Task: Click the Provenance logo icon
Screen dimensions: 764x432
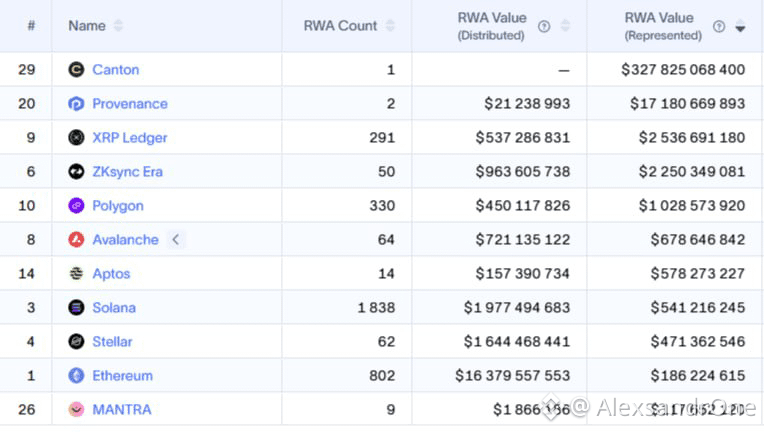Action: [76, 104]
